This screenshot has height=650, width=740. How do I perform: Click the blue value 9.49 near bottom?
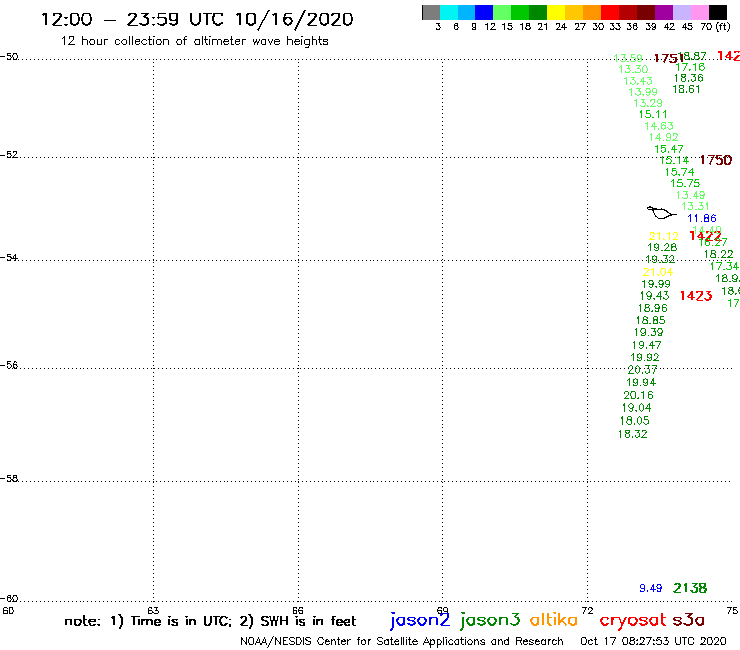coord(651,588)
